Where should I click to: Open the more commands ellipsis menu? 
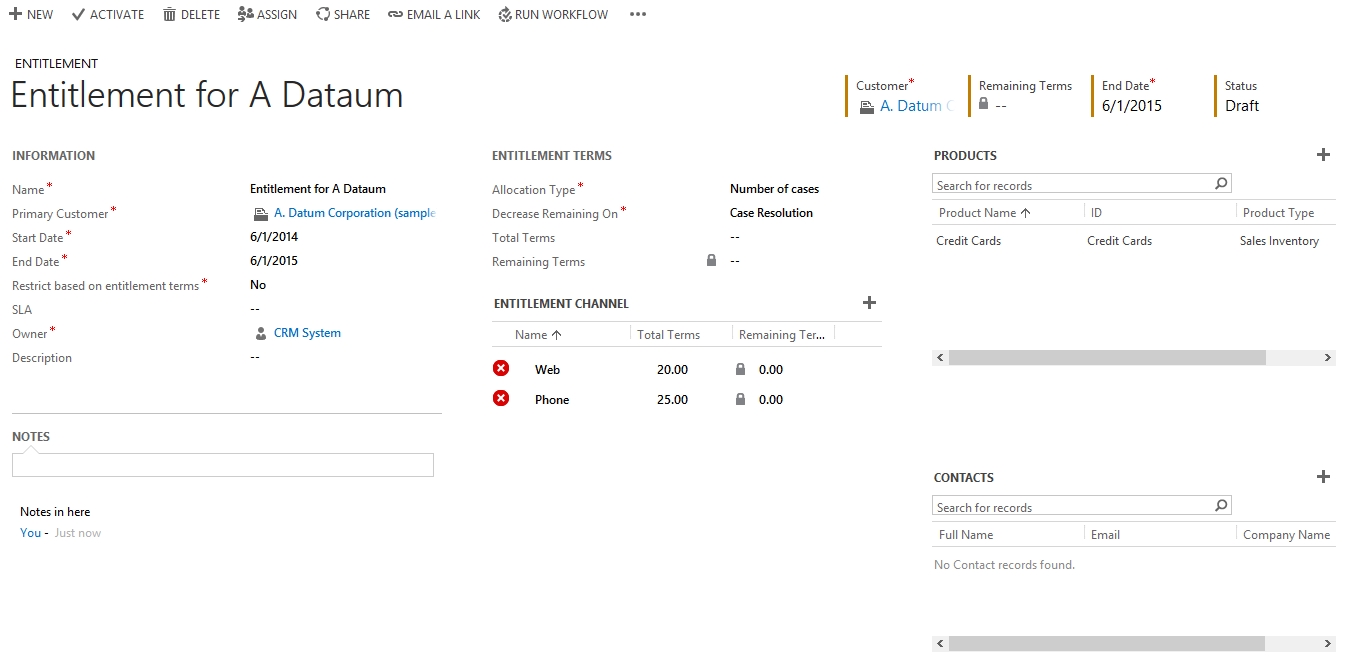[638, 15]
